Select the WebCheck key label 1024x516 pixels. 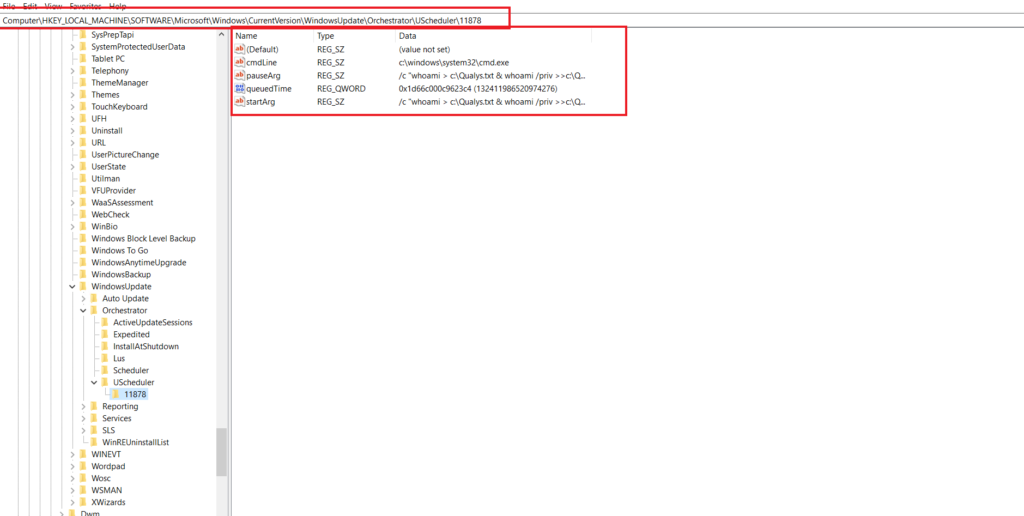(x=110, y=214)
